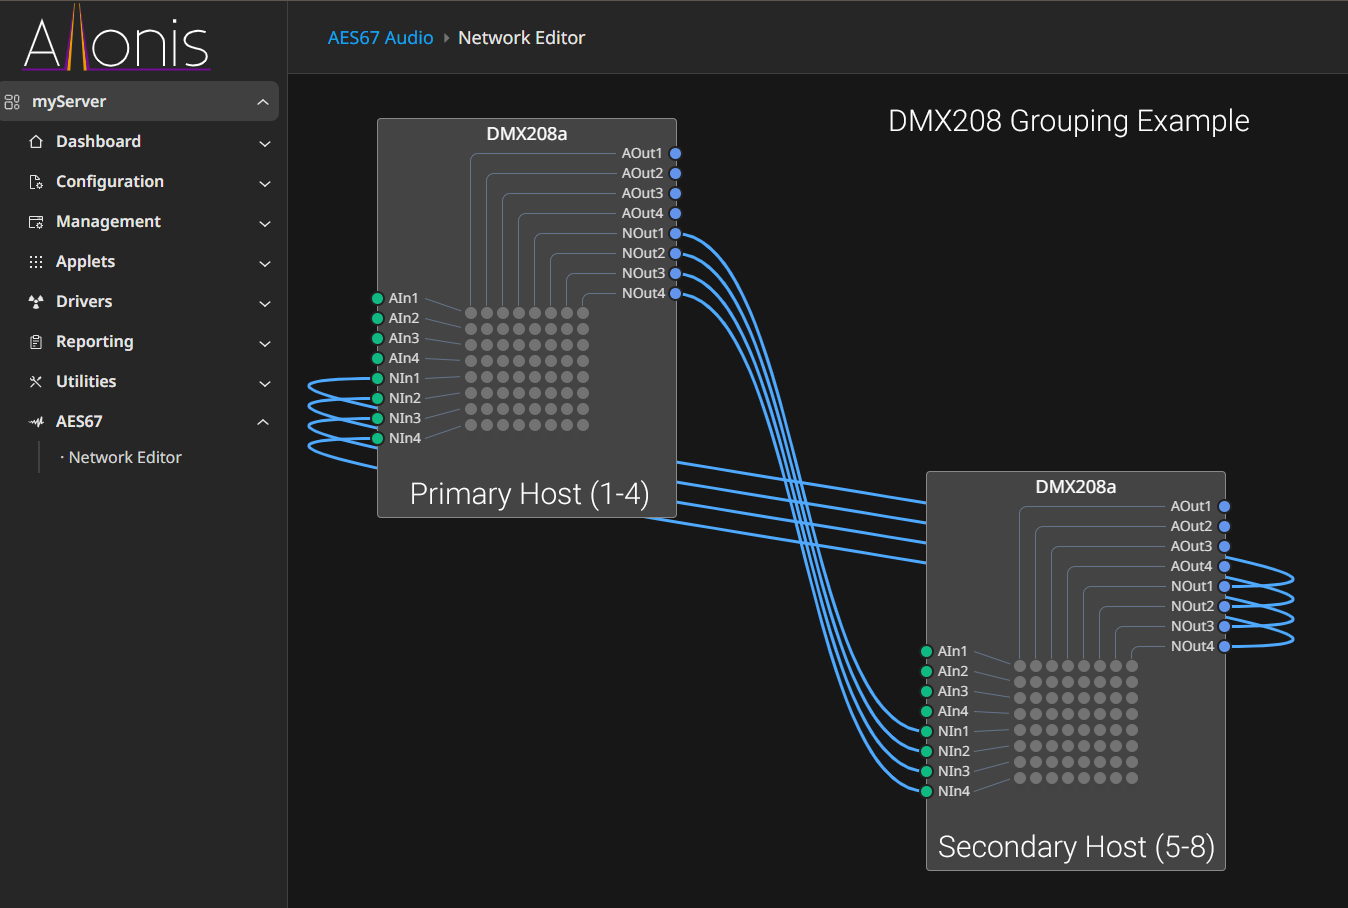The width and height of the screenshot is (1348, 908).
Task: Expand the Reporting chevron
Action: (x=265, y=343)
